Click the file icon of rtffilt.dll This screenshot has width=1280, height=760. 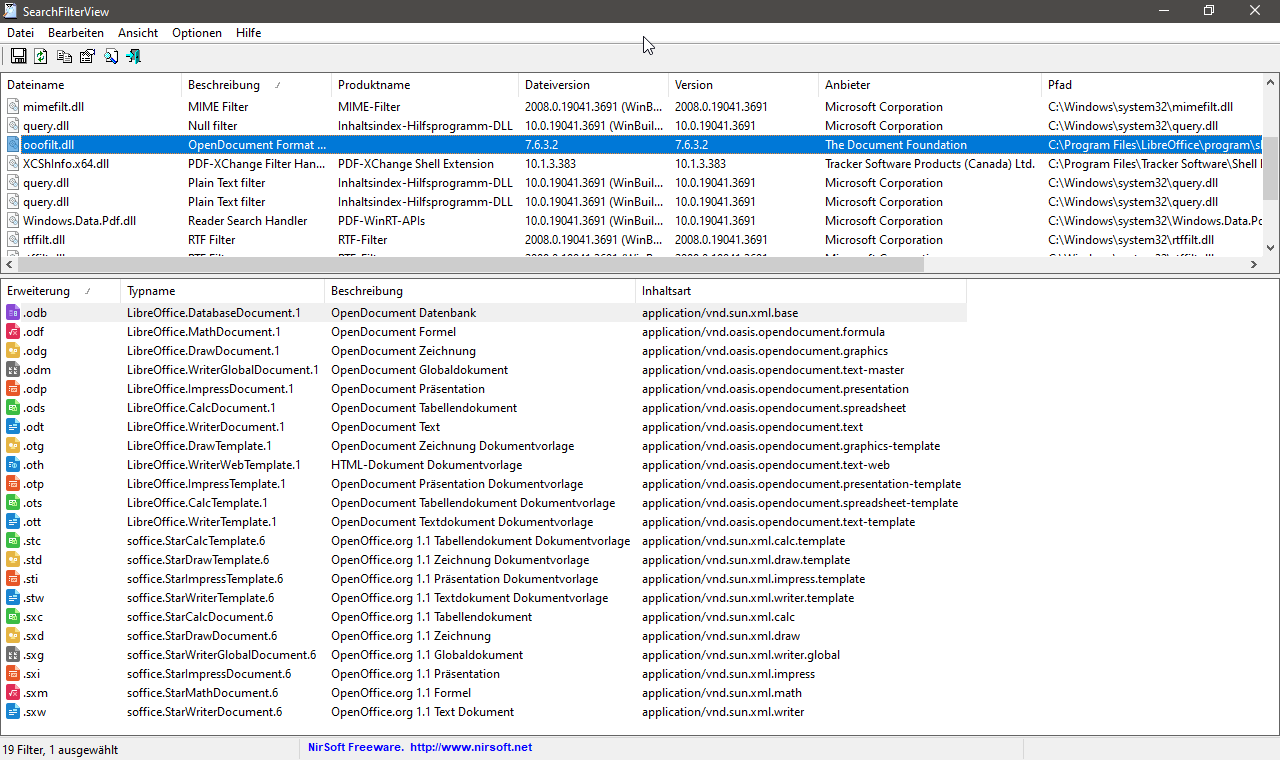click(x=13, y=240)
